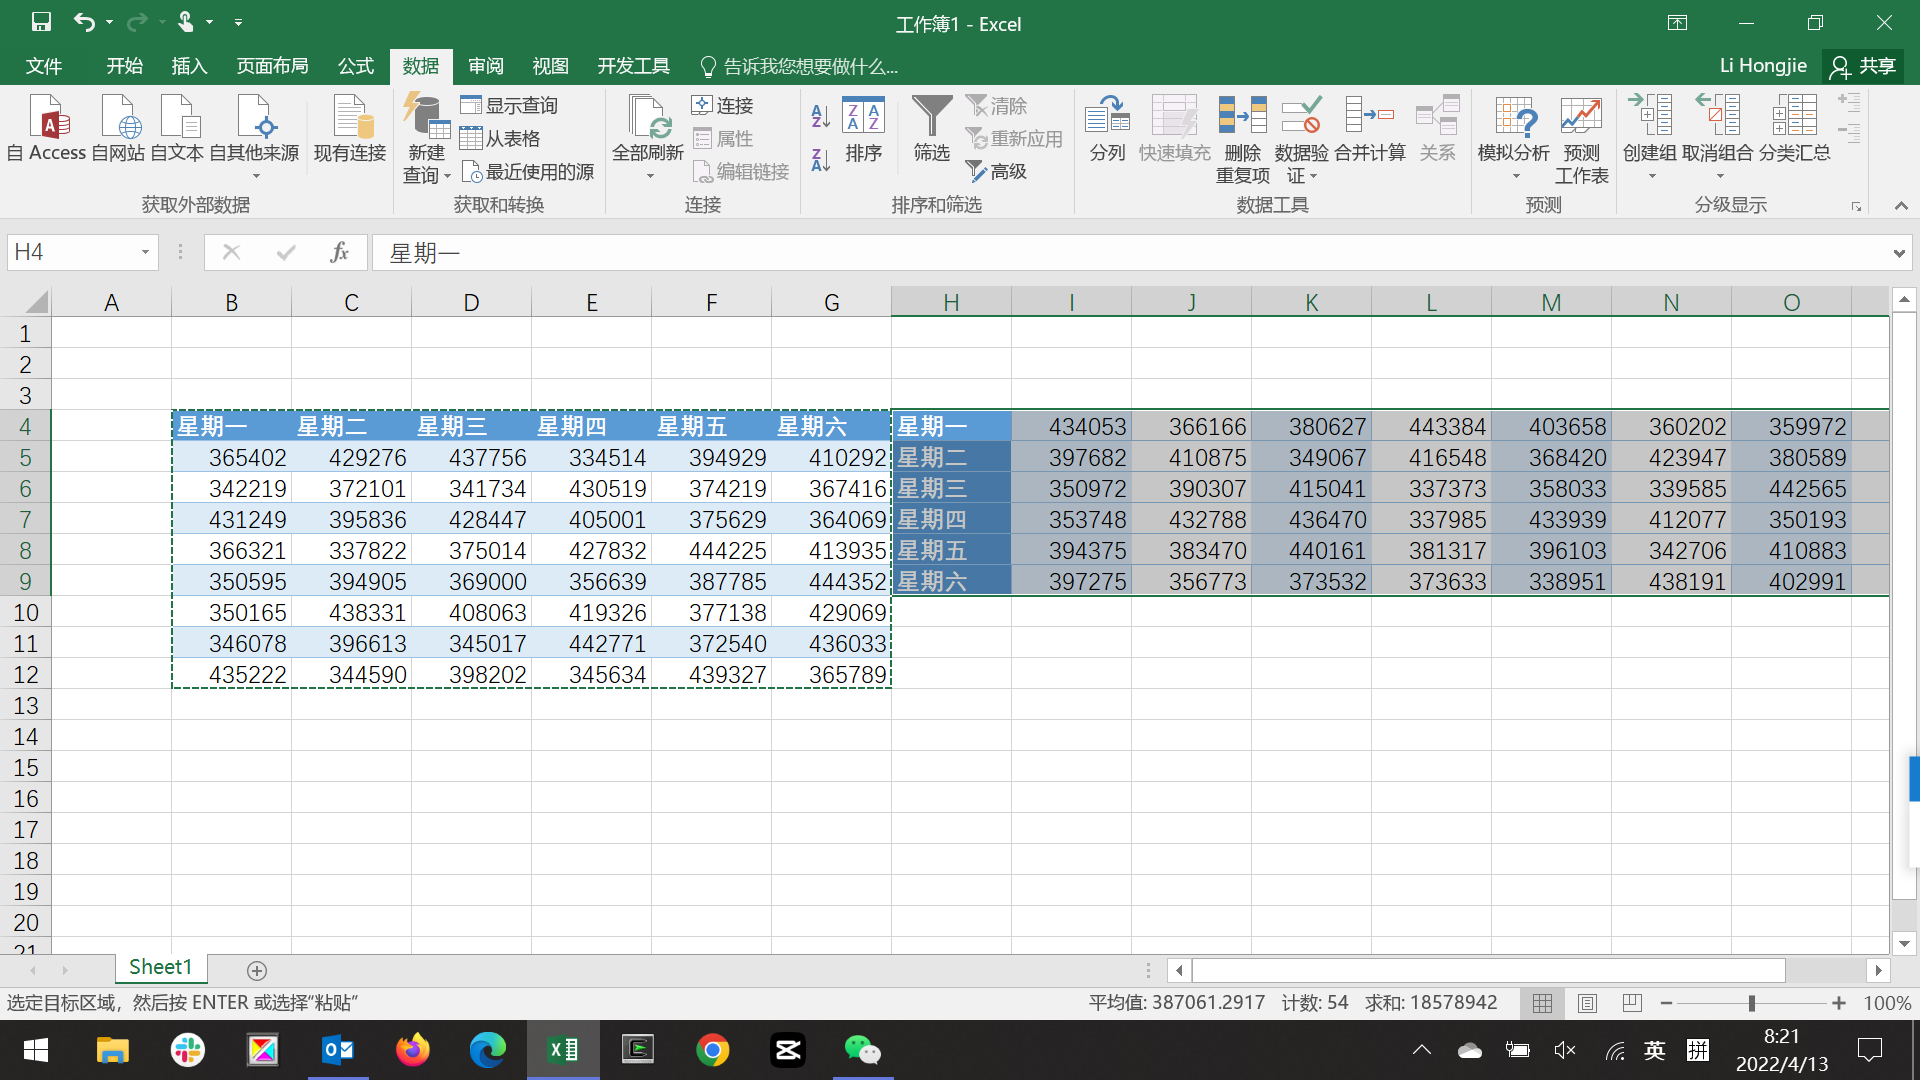Click the Share (共享) button
1920x1080 pixels.
(x=1863, y=66)
